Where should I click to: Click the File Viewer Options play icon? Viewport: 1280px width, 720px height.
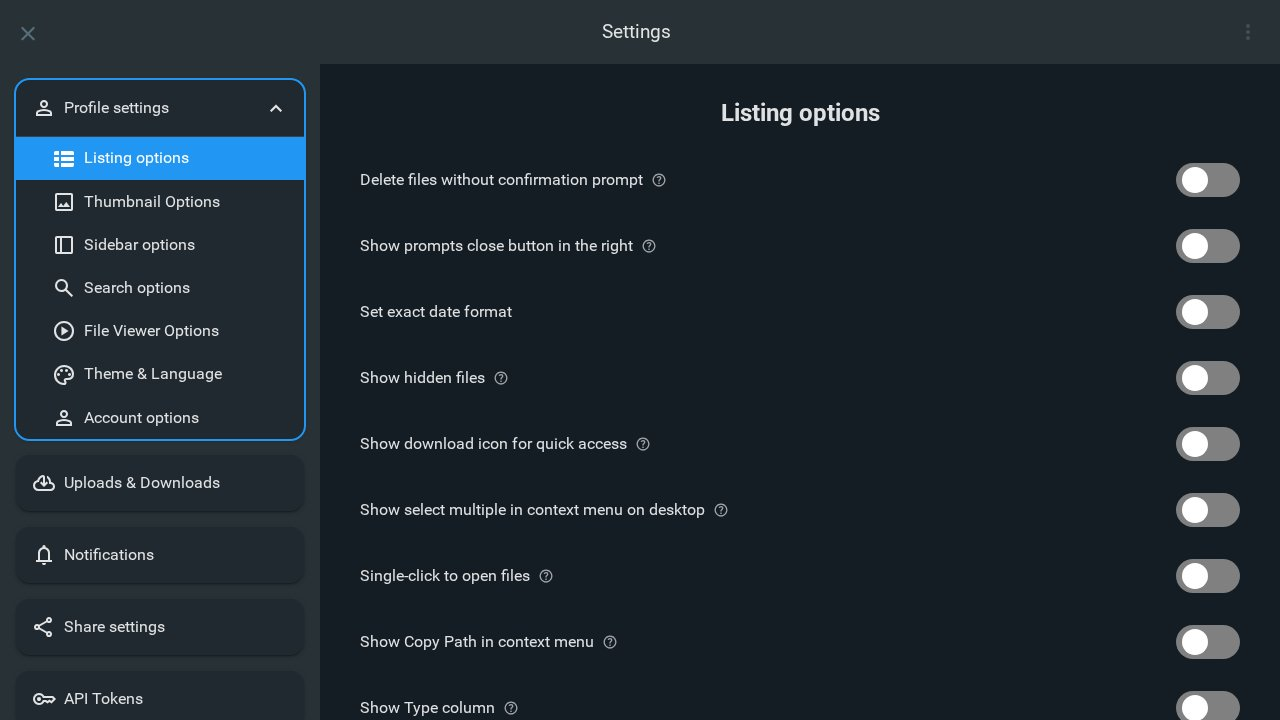coord(64,331)
